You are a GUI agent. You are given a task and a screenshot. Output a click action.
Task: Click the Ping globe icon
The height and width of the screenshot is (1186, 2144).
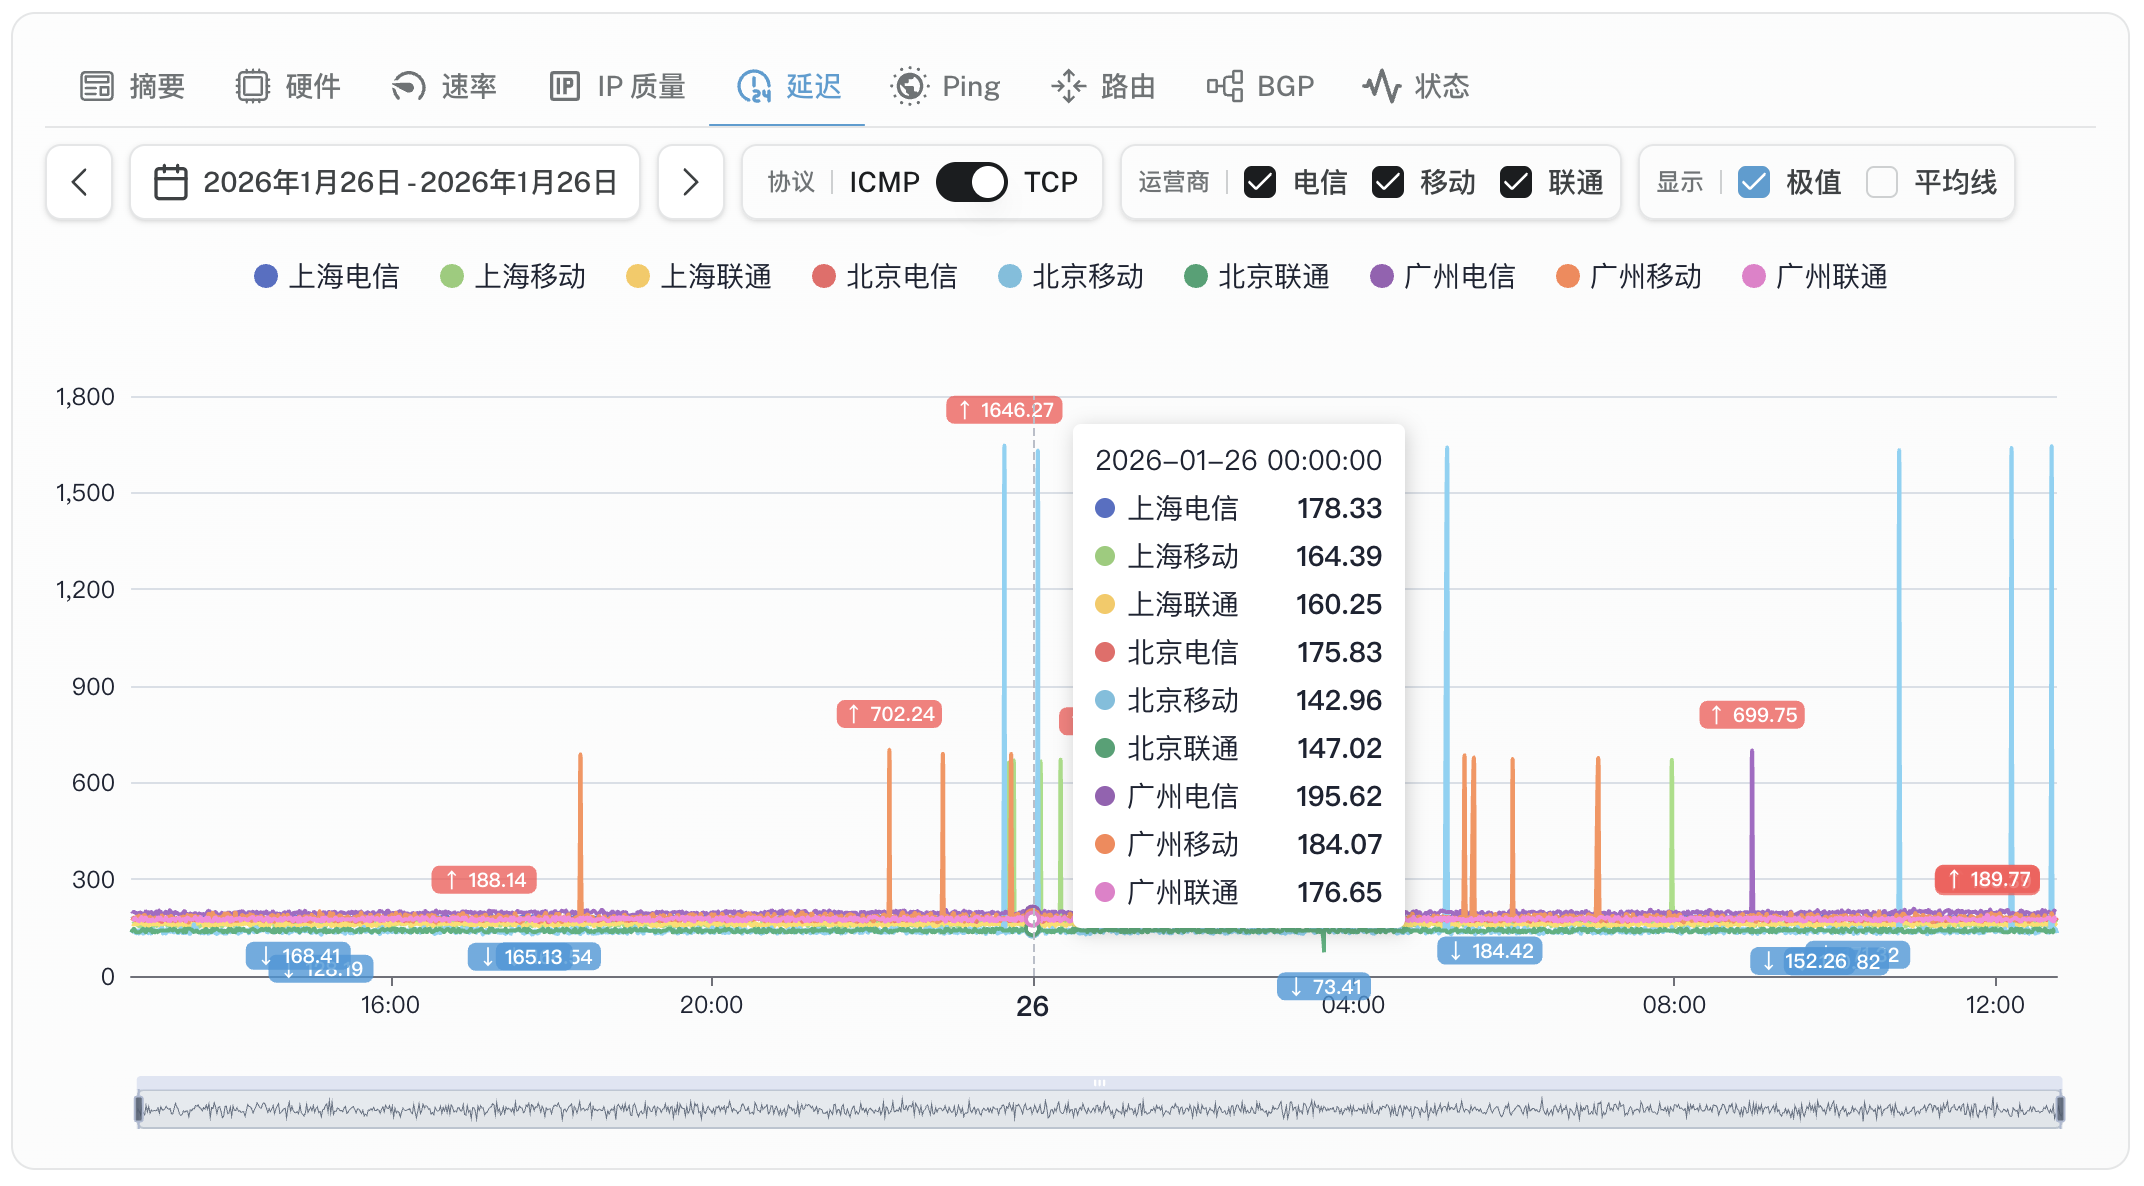point(909,86)
